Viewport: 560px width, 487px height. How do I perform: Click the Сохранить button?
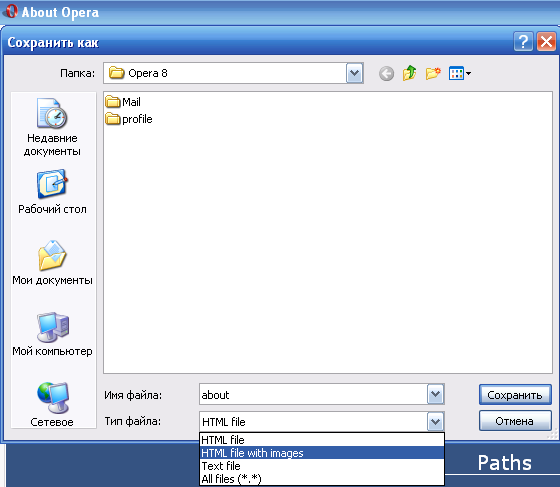pos(515,395)
